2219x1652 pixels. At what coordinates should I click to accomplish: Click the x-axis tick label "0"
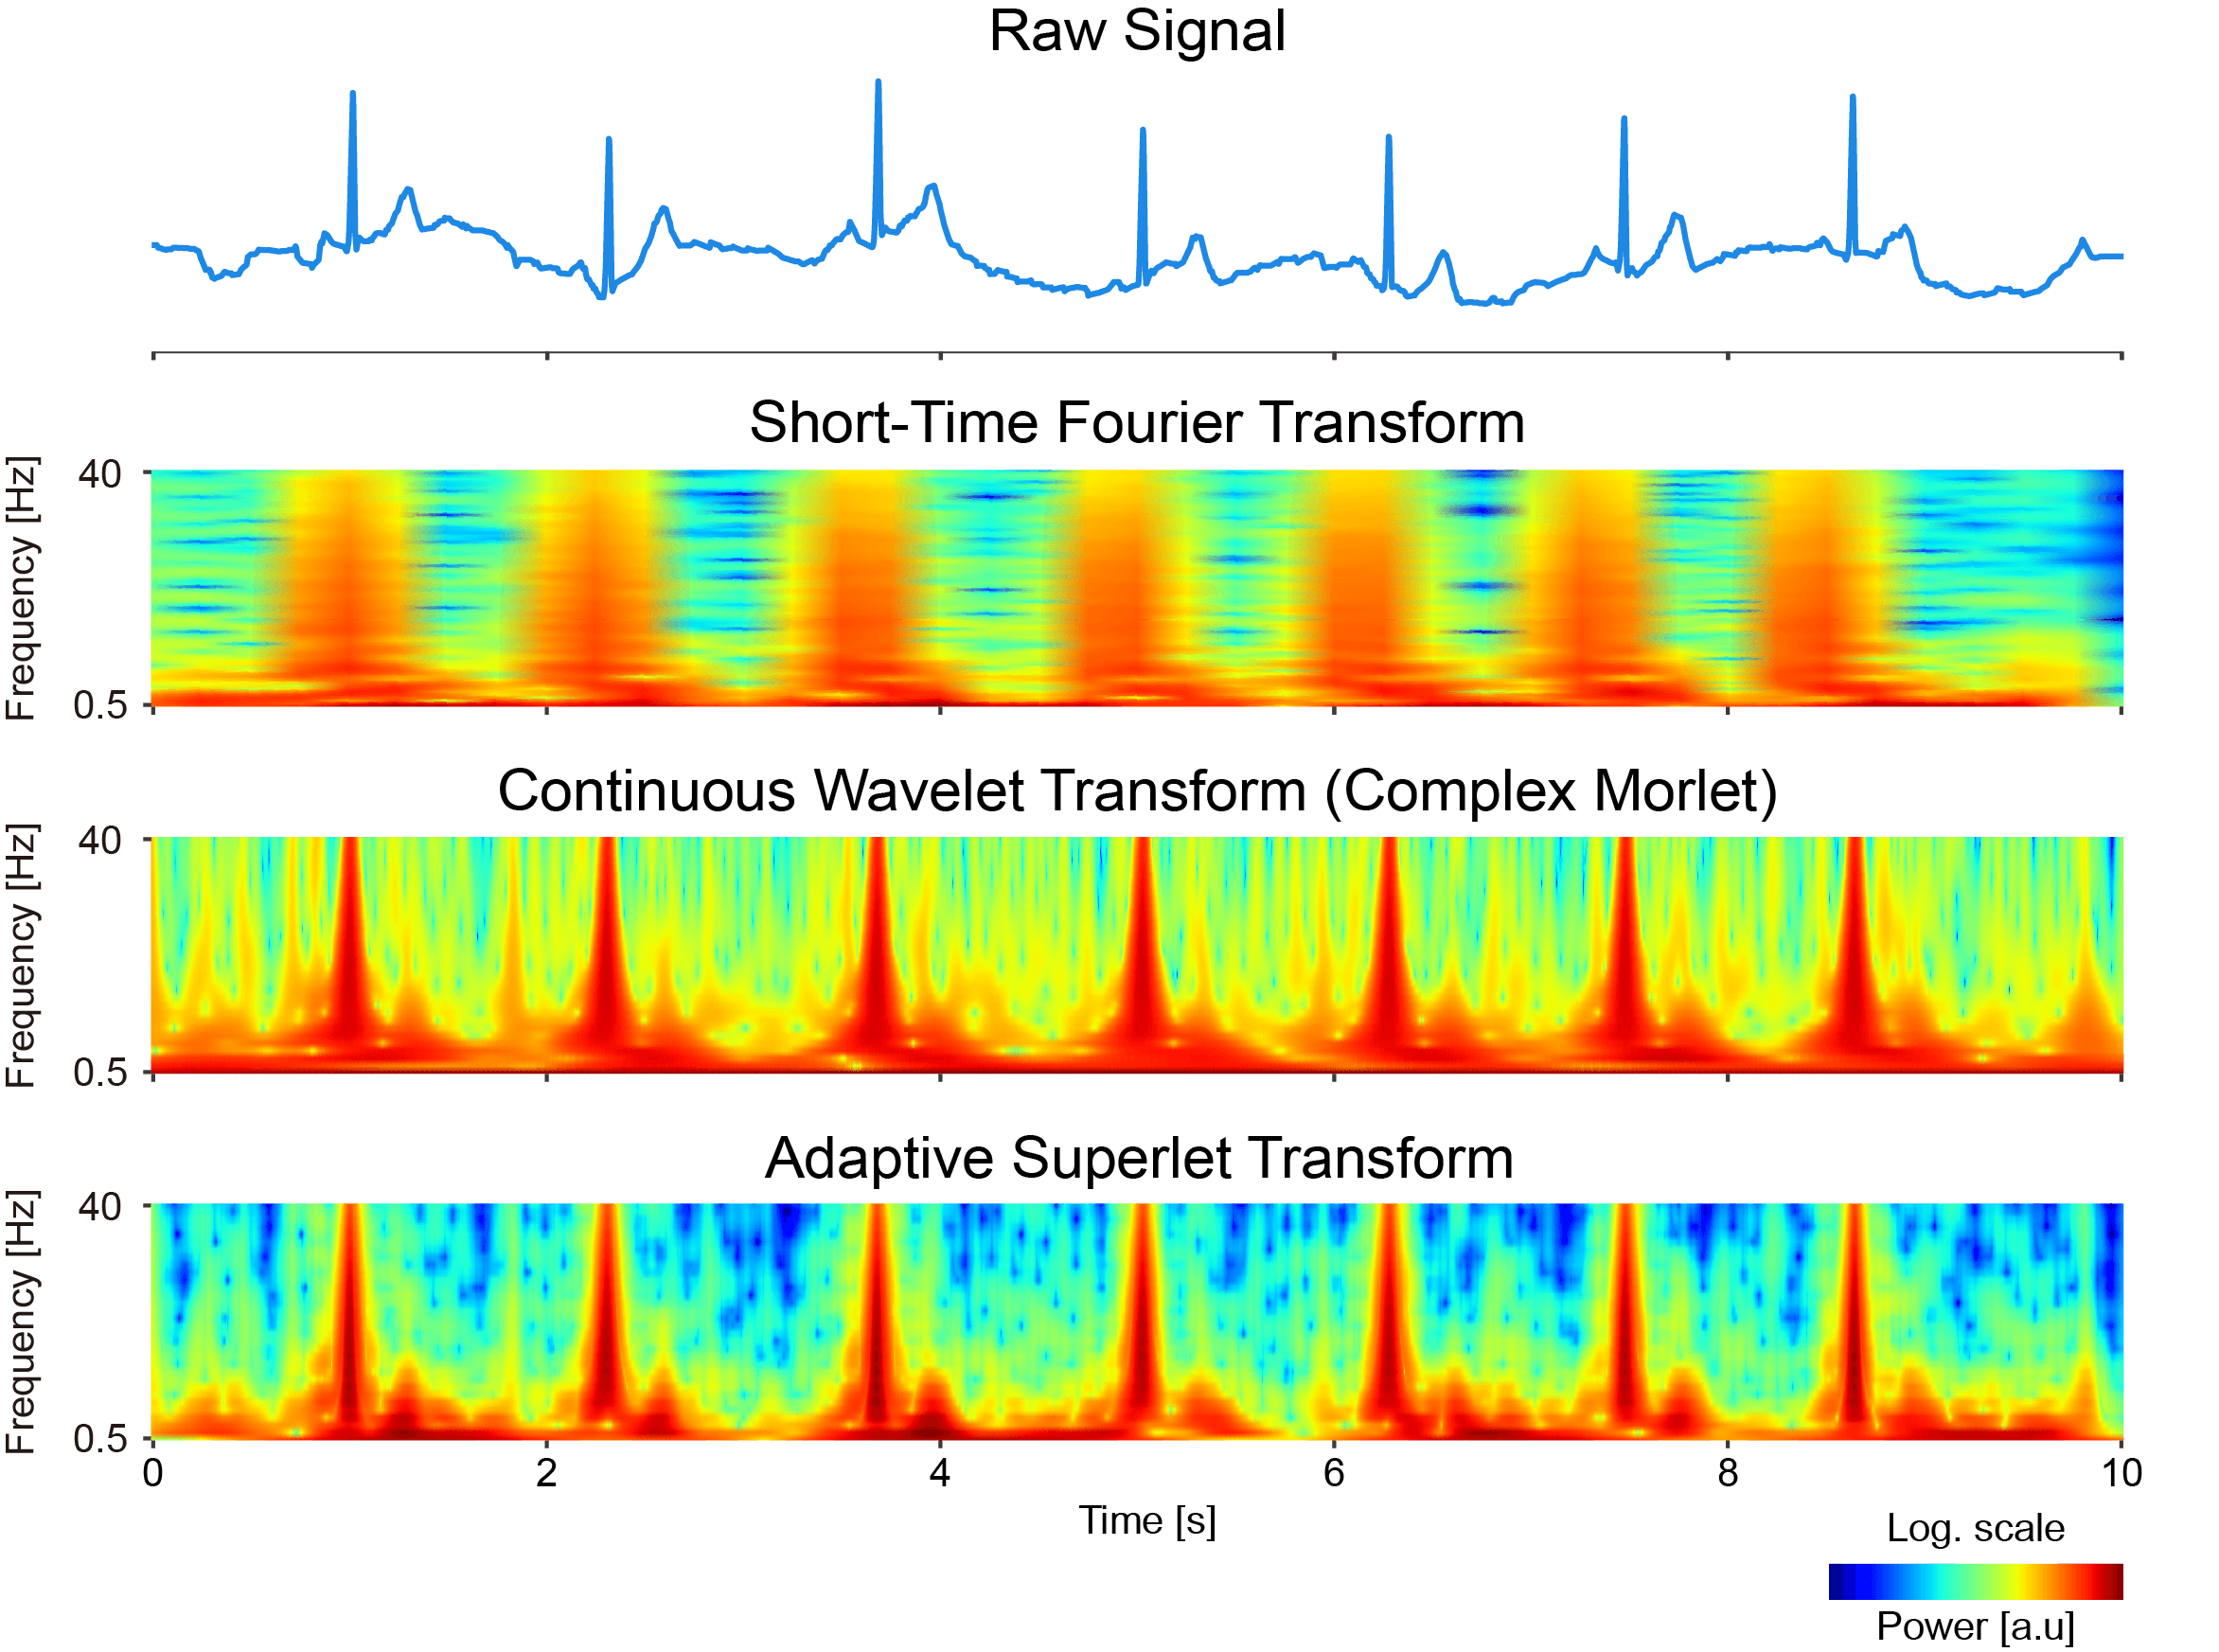(152, 1473)
